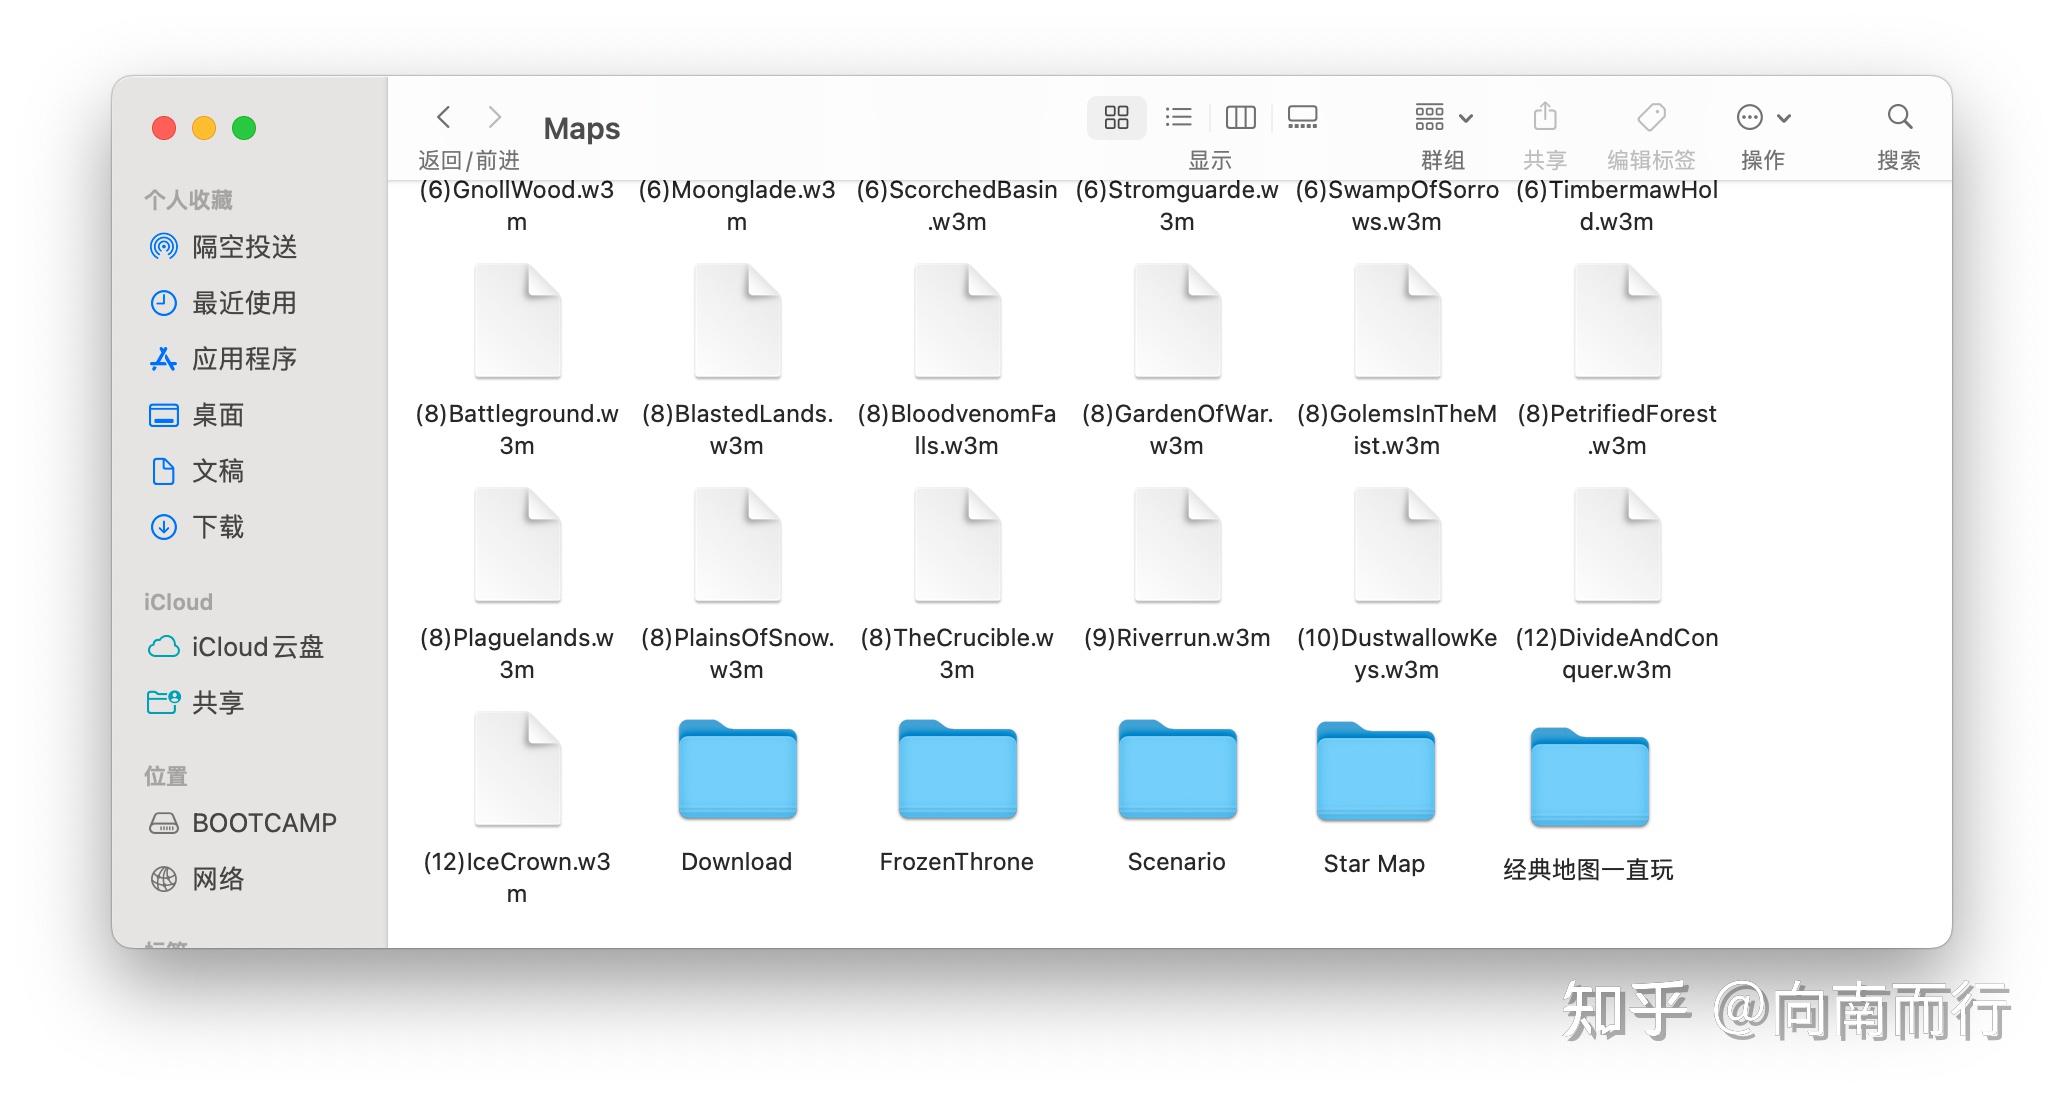Expand the 操作 actions menu
The image size is (2064, 1096).
[x=1760, y=117]
